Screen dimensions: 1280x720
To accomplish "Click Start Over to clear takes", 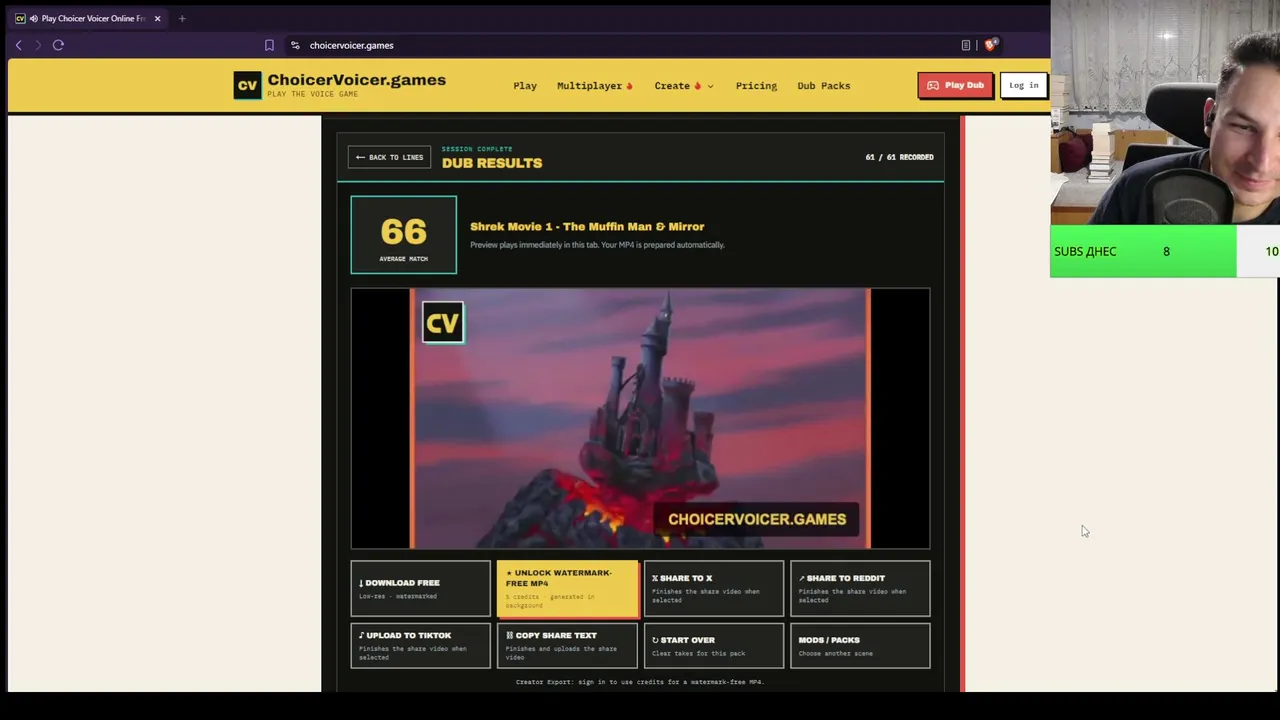I will pyautogui.click(x=714, y=645).
